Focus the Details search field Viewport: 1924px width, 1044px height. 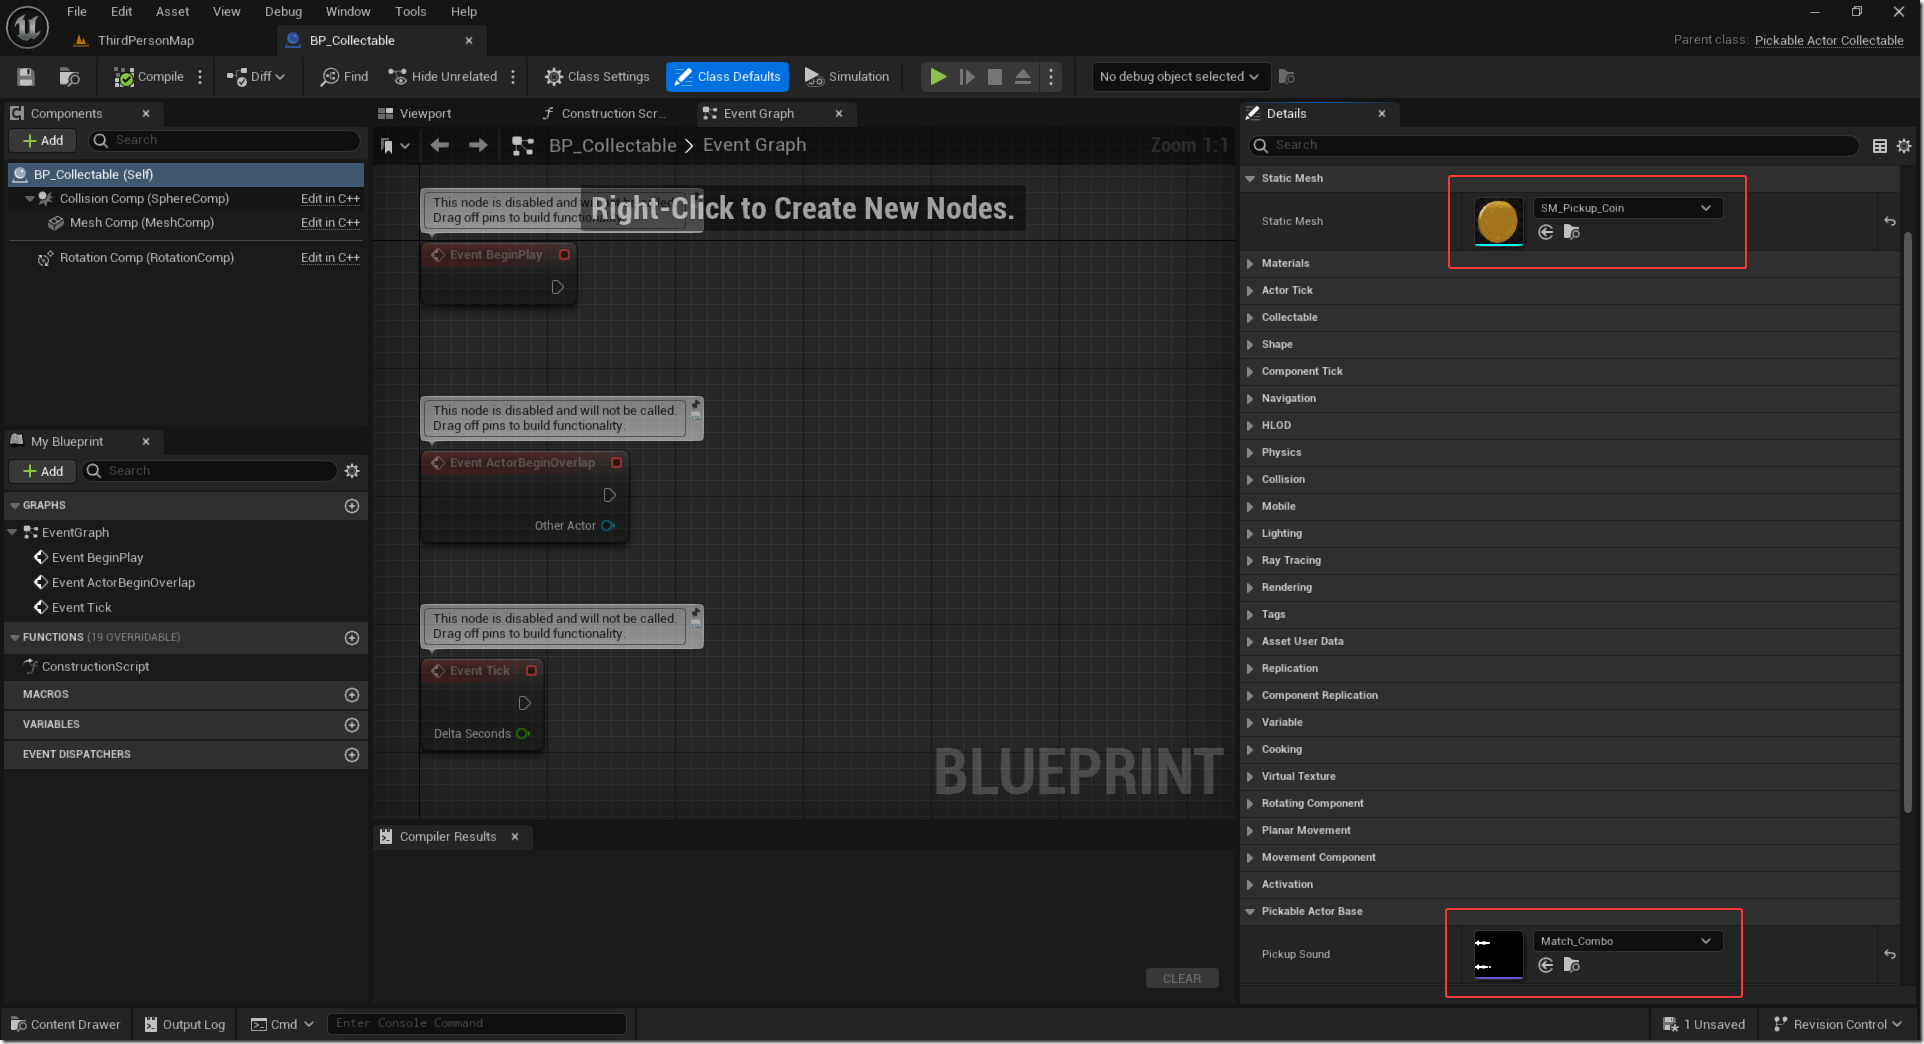tap(1554, 146)
